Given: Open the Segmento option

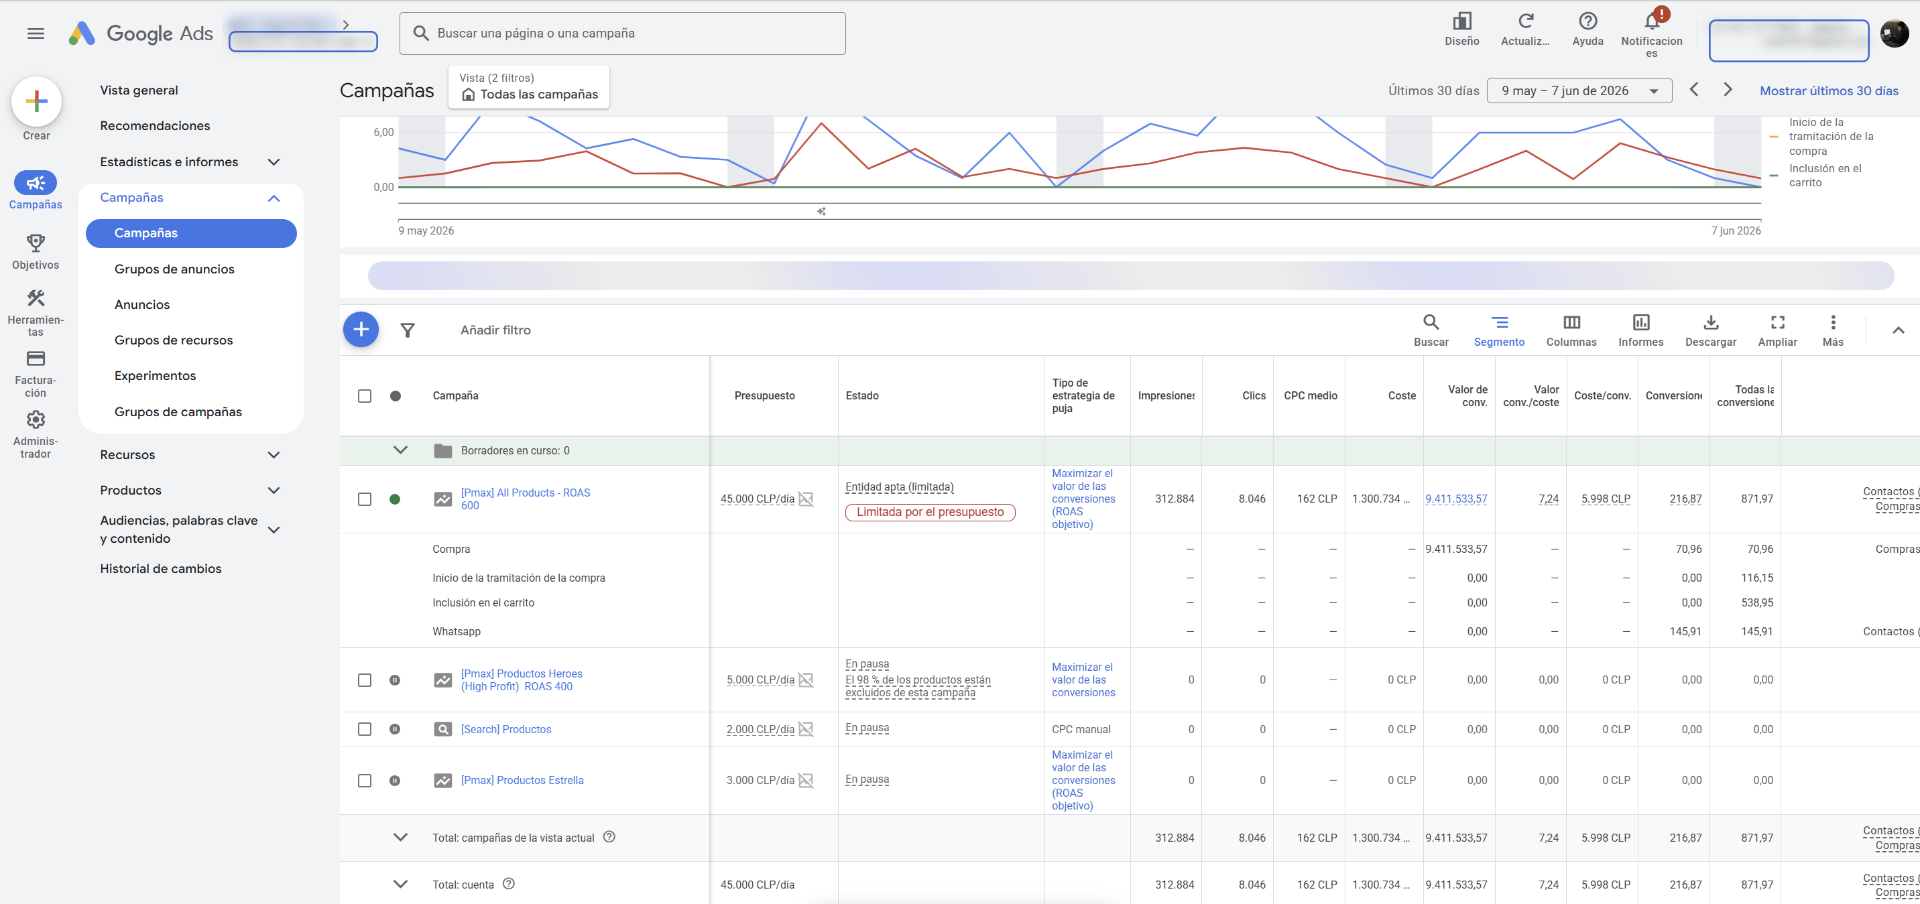Looking at the screenshot, I should coord(1499,330).
